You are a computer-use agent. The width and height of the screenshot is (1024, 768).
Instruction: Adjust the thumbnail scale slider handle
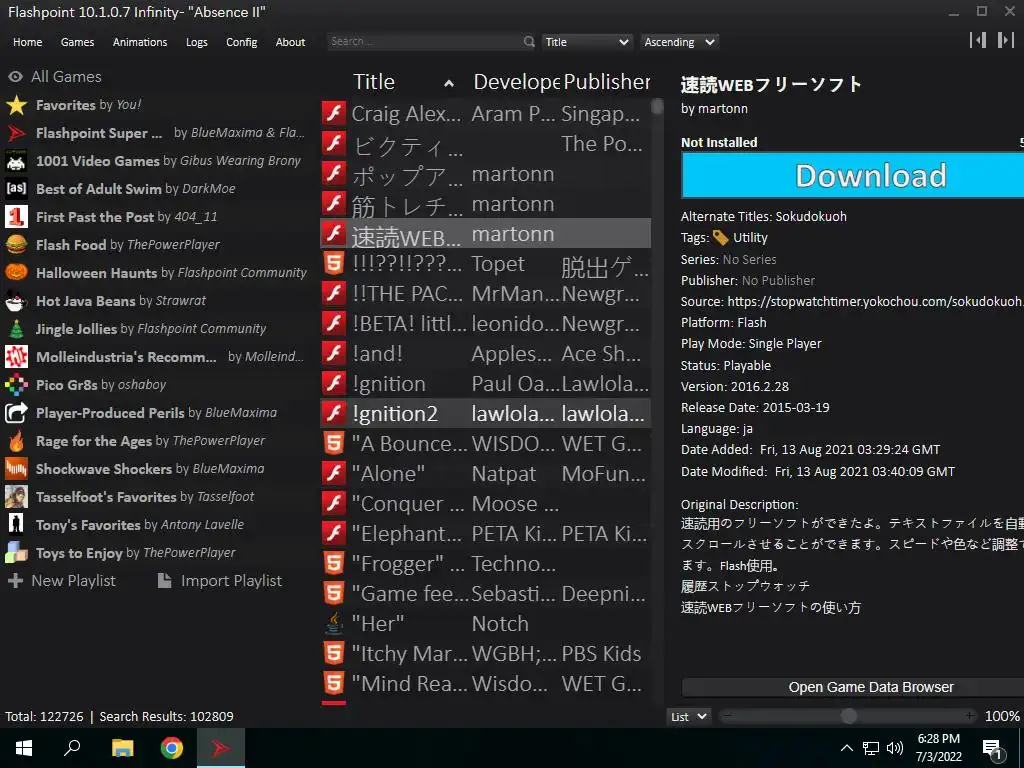(x=848, y=716)
